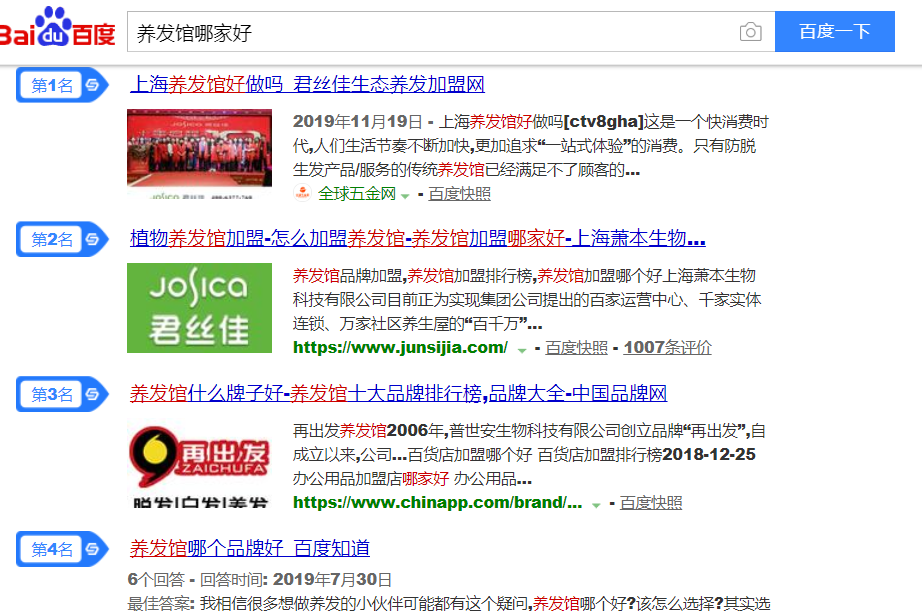Open 百度快照 for the 全球五金网 result
Screen dimensions: 922x611
pos(459,193)
